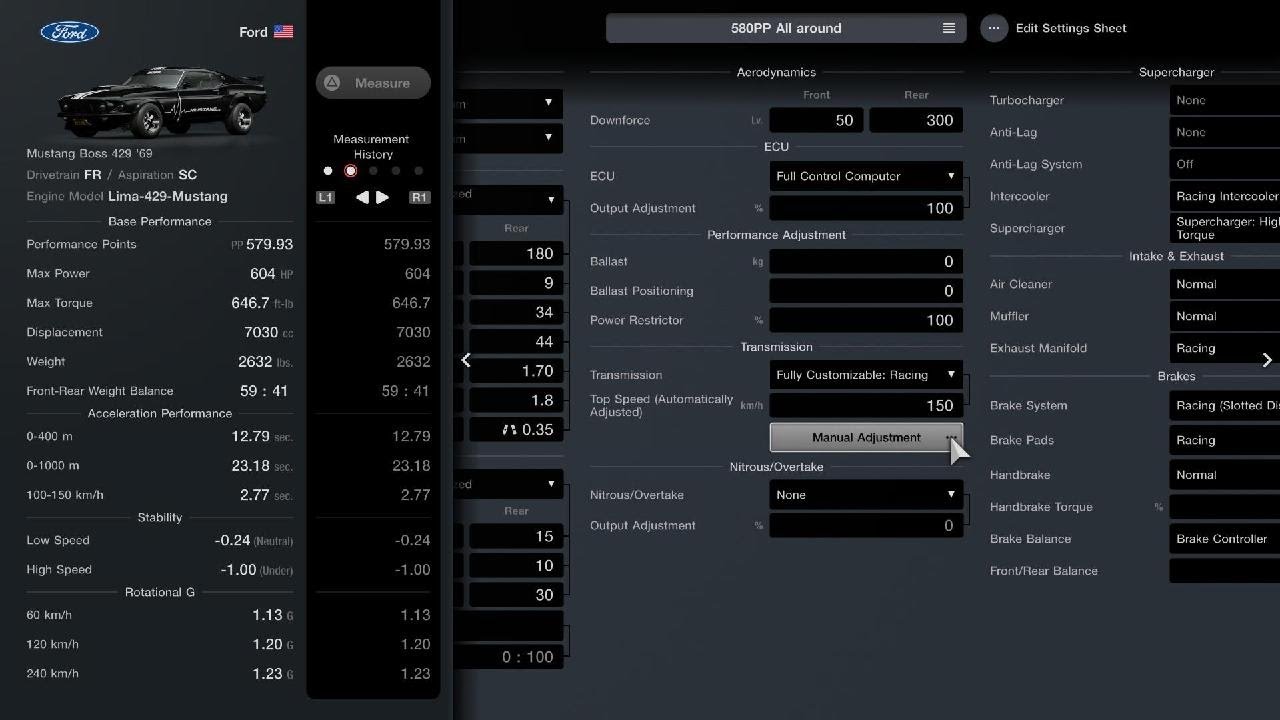The width and height of the screenshot is (1280, 720).
Task: Open the Air Cleaner Normal dropdown
Action: point(1225,284)
